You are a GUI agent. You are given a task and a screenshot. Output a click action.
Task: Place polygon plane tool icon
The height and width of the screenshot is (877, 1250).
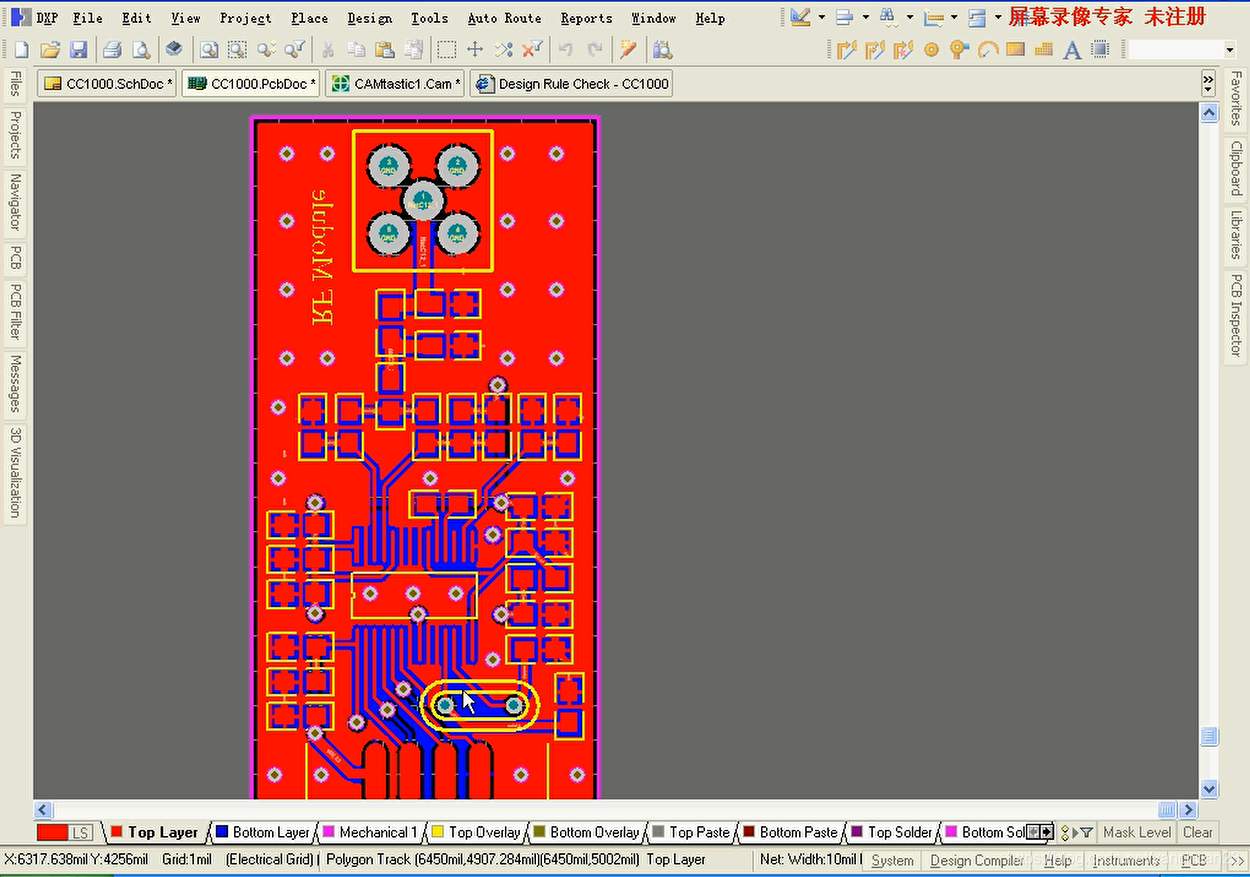pos(1044,49)
